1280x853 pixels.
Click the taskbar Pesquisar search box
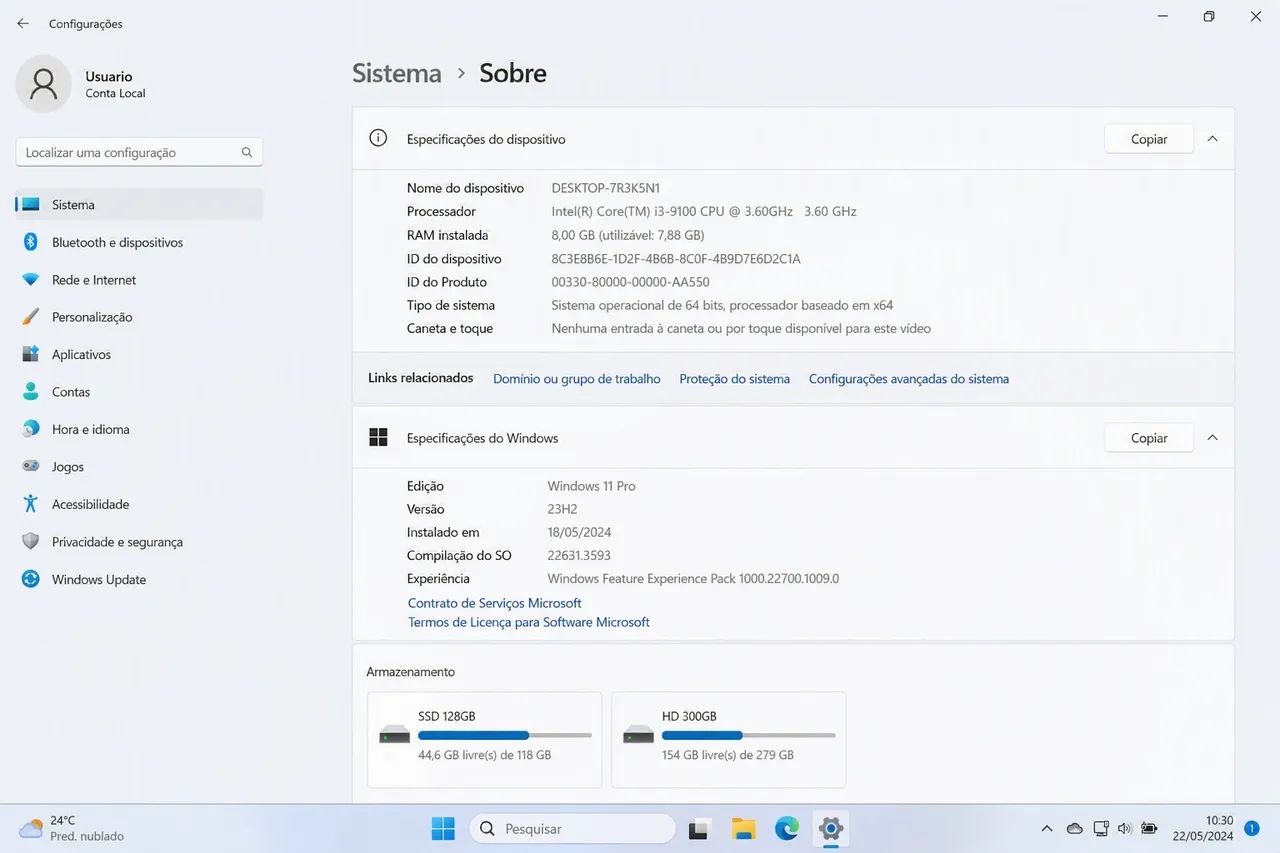click(x=573, y=828)
